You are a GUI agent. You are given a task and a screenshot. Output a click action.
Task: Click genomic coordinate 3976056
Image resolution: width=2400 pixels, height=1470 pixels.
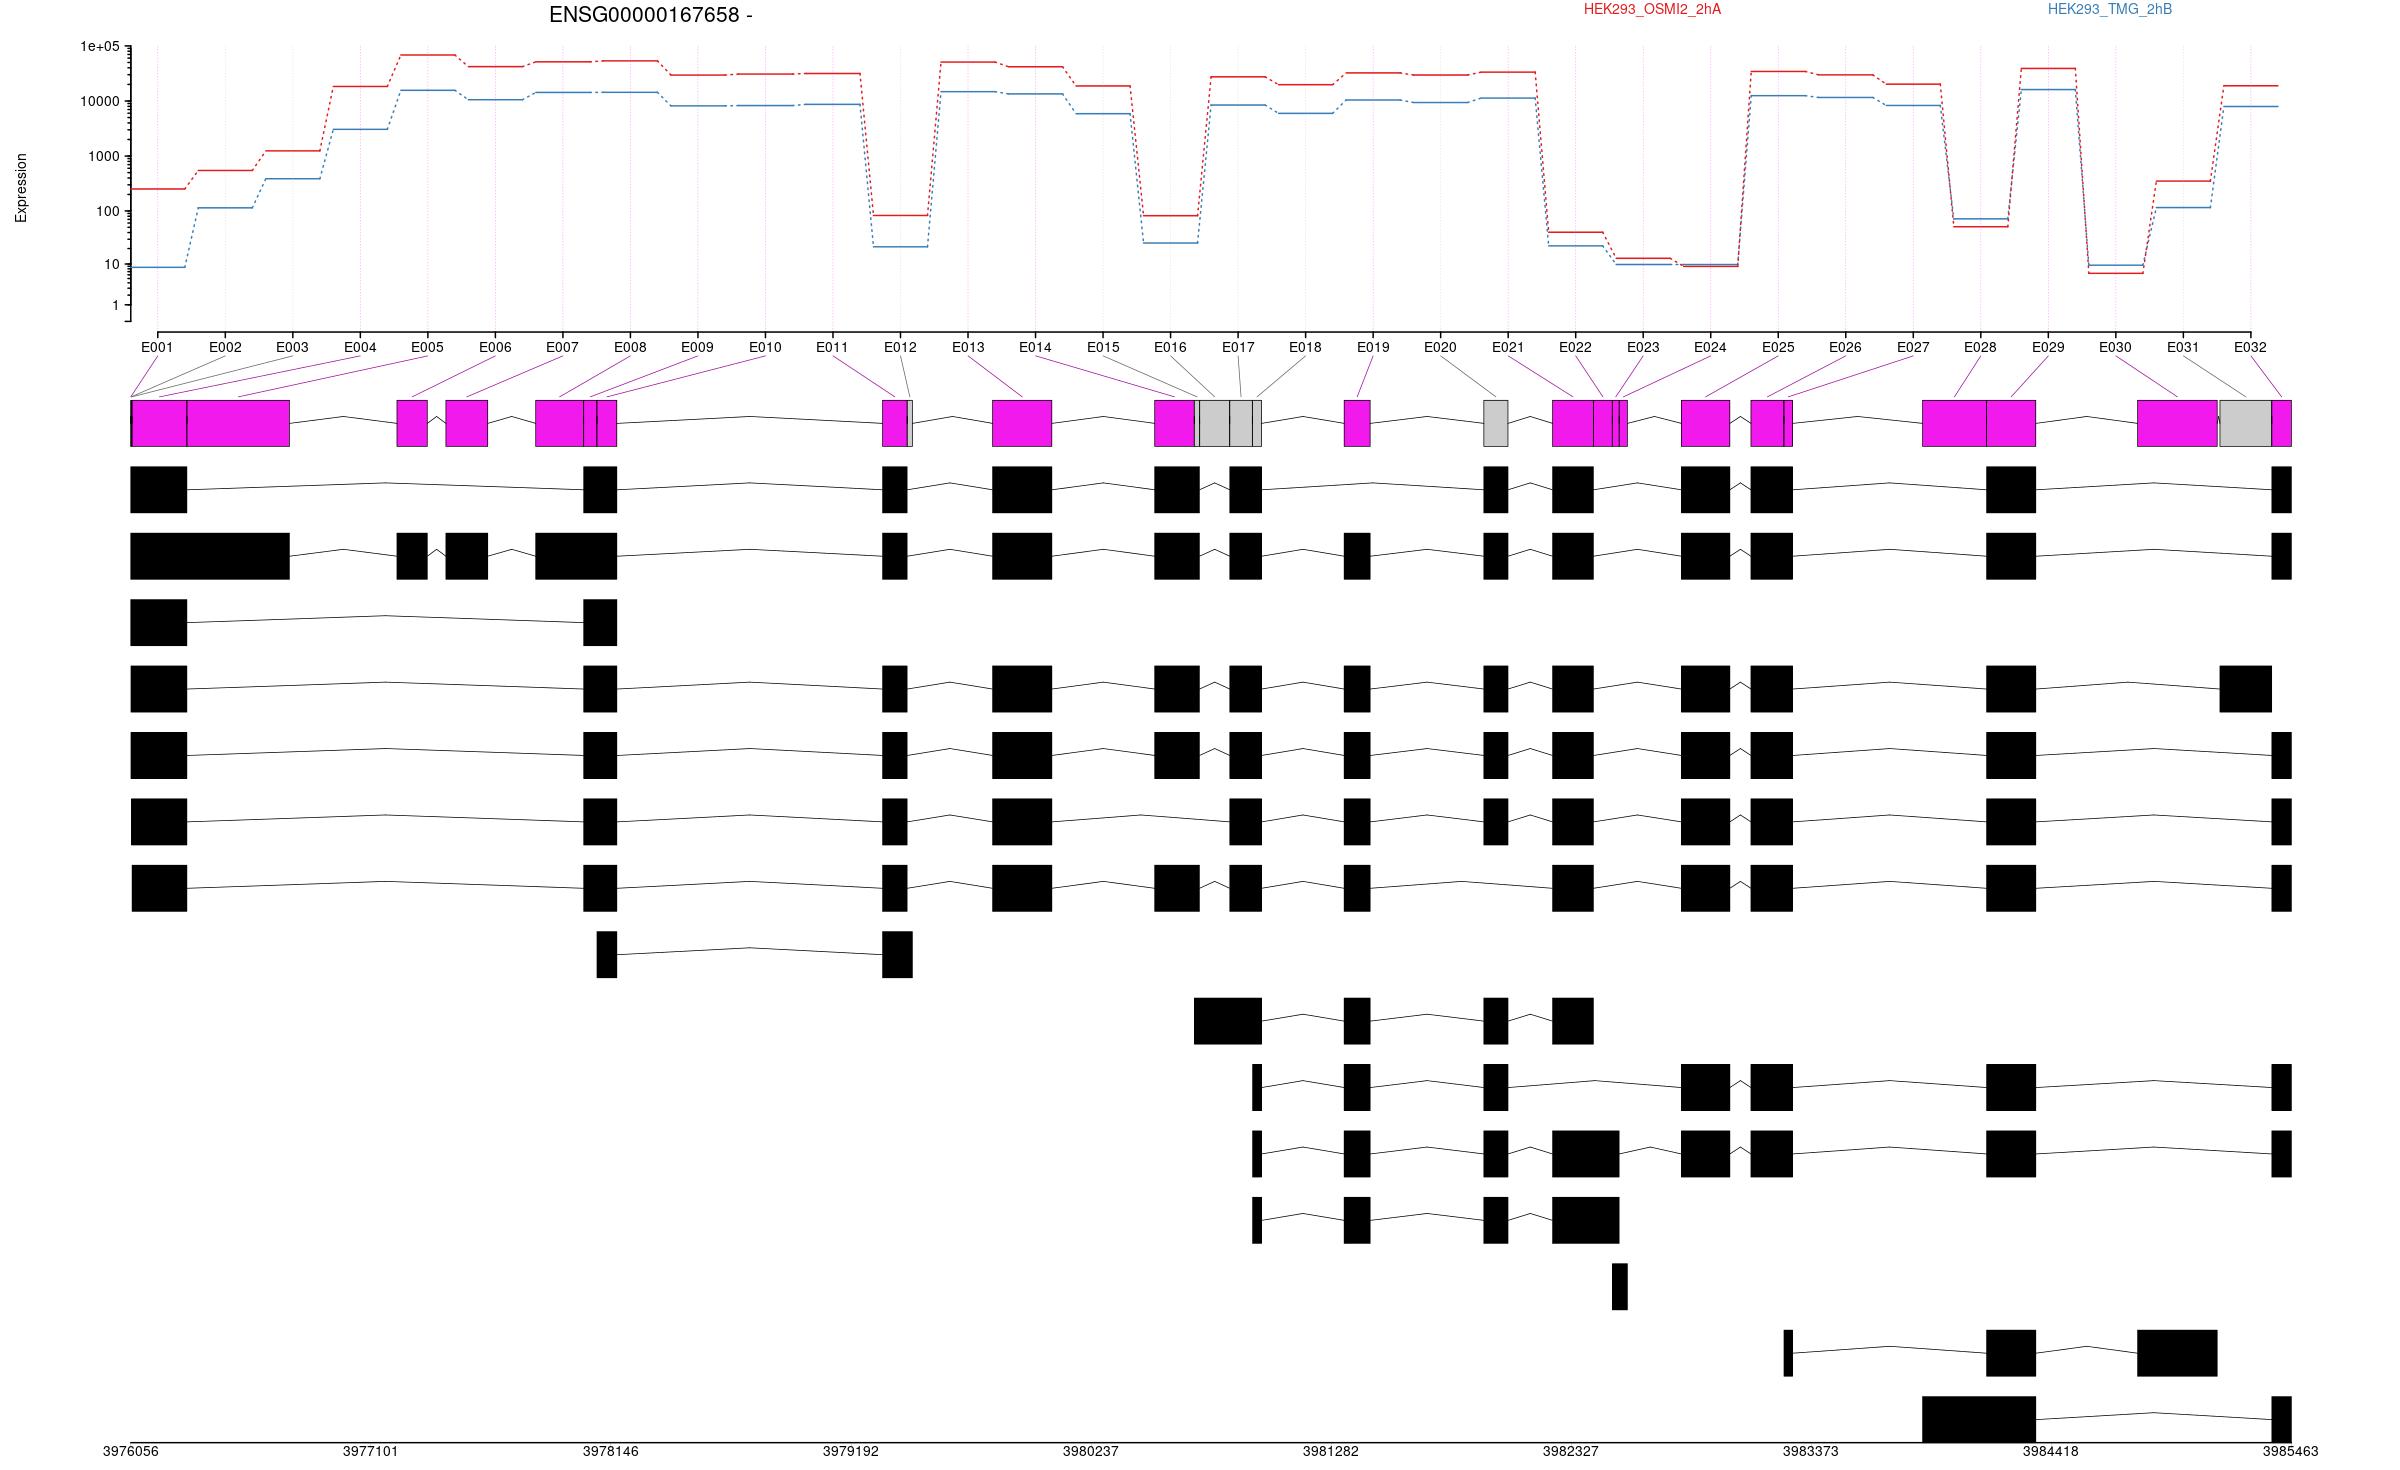[x=130, y=1451]
